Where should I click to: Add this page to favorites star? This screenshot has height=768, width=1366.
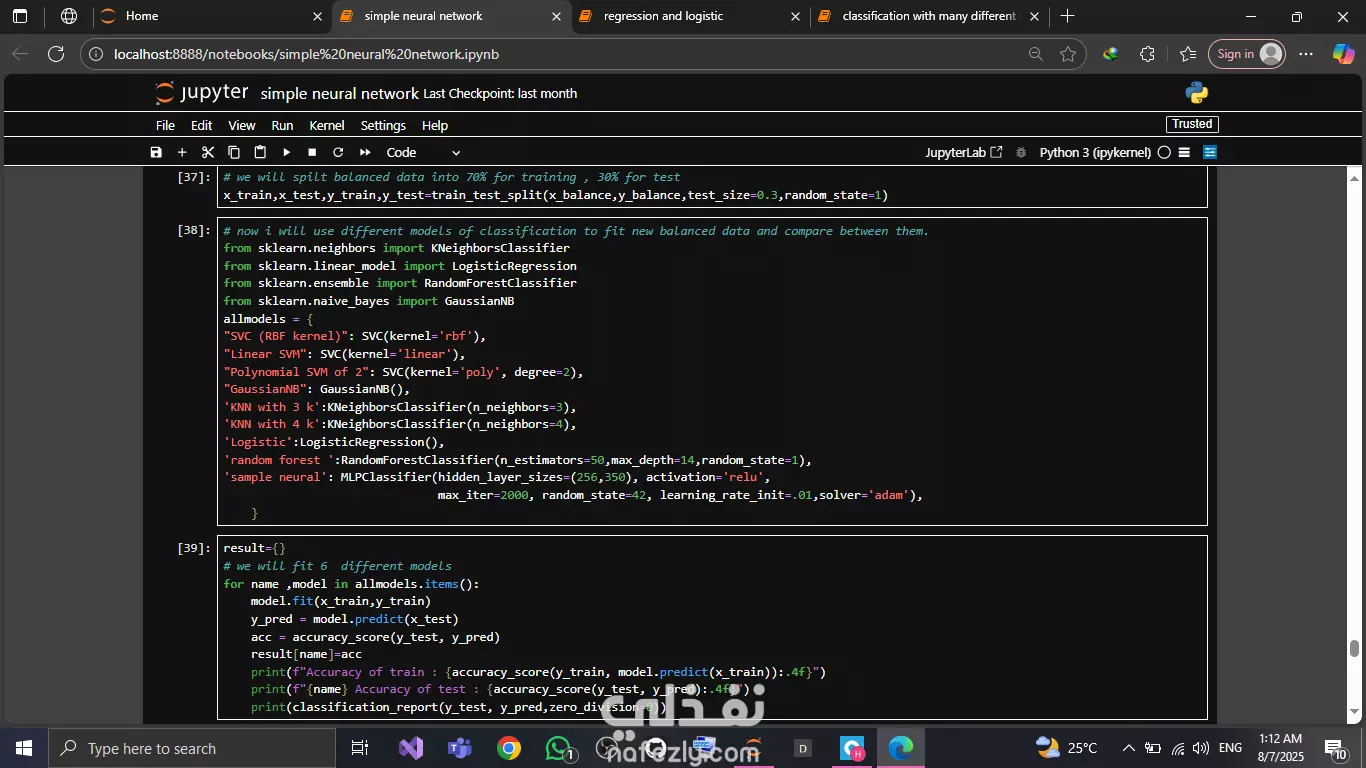coord(1068,54)
